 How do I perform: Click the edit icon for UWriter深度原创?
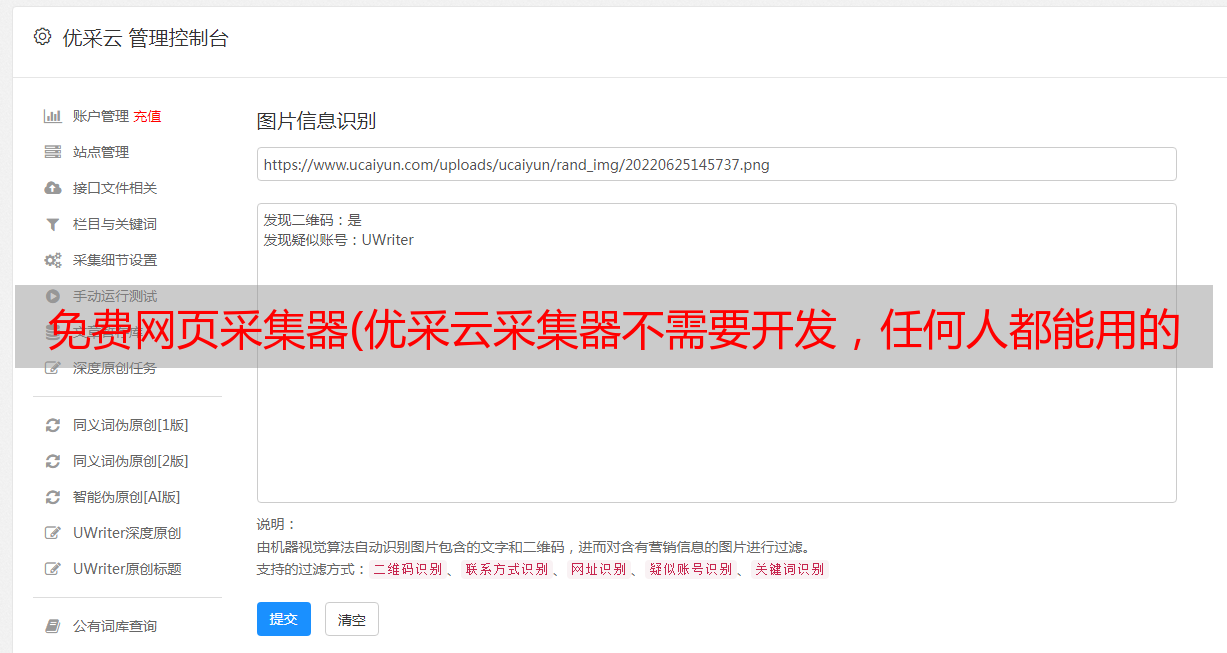click(x=53, y=533)
